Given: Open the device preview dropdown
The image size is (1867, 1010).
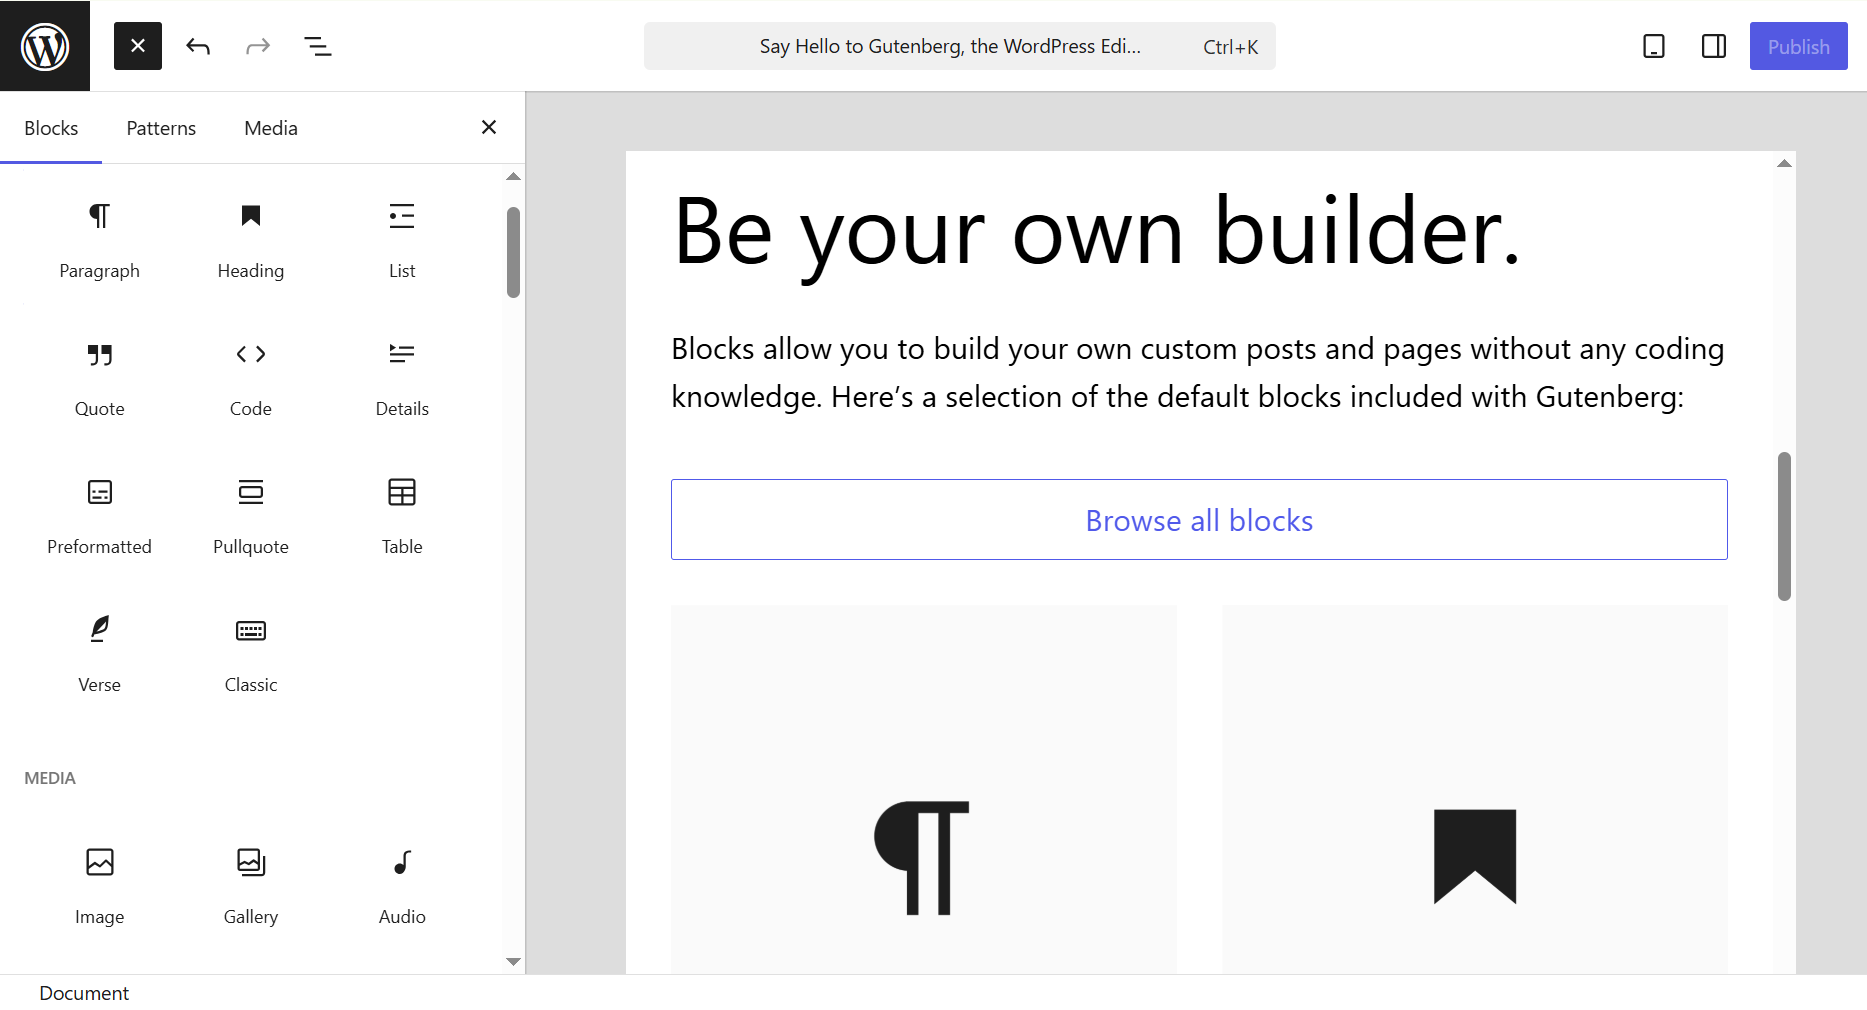Looking at the screenshot, I should coord(1653,46).
